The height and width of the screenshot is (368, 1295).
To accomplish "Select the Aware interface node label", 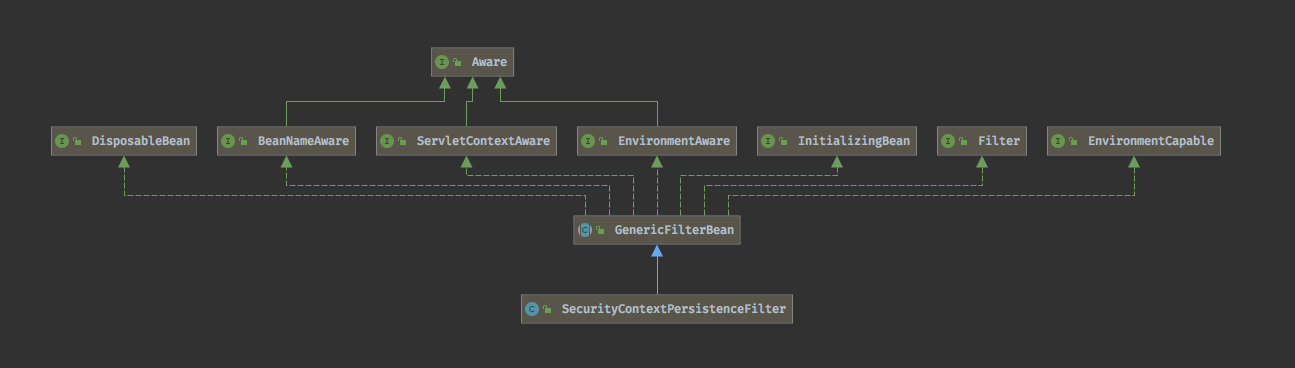I will point(489,62).
